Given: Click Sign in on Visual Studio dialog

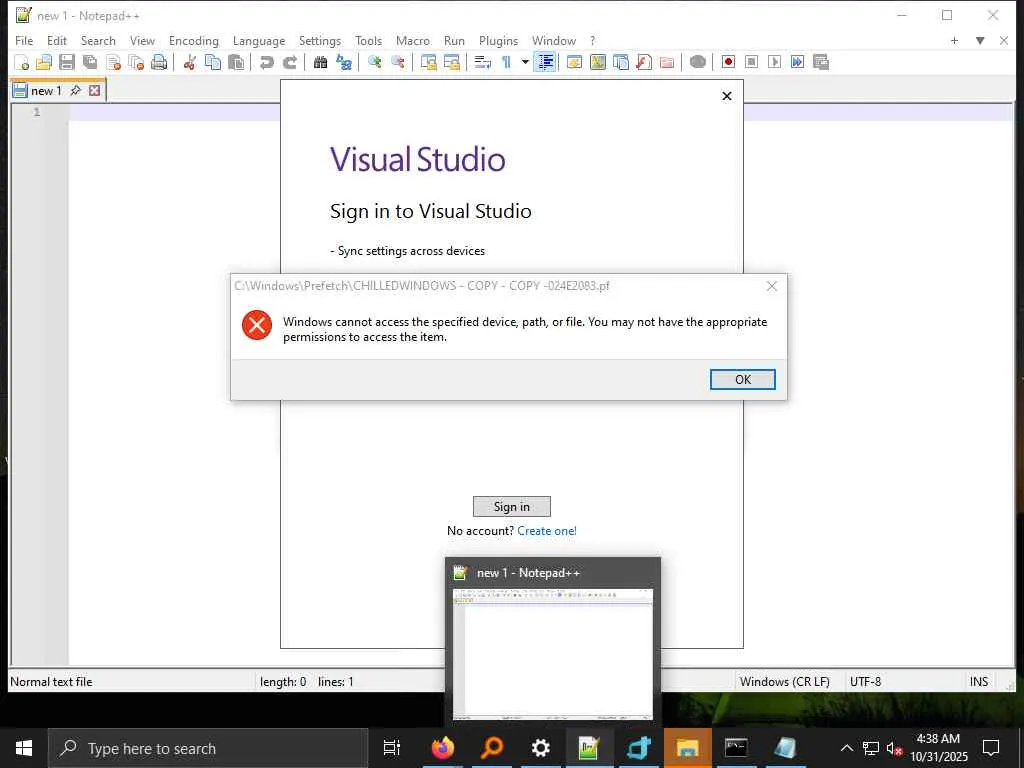Looking at the screenshot, I should (511, 507).
